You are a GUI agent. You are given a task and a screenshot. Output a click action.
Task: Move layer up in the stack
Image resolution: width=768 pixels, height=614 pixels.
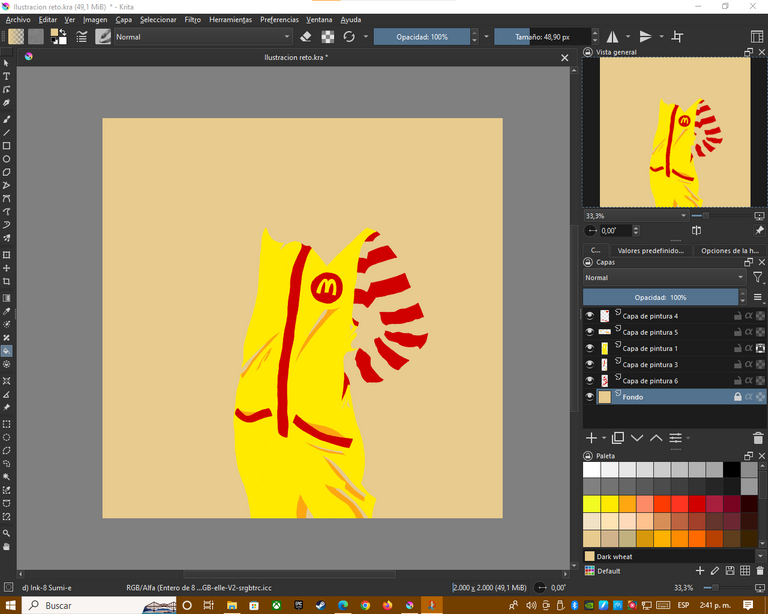[x=656, y=438]
